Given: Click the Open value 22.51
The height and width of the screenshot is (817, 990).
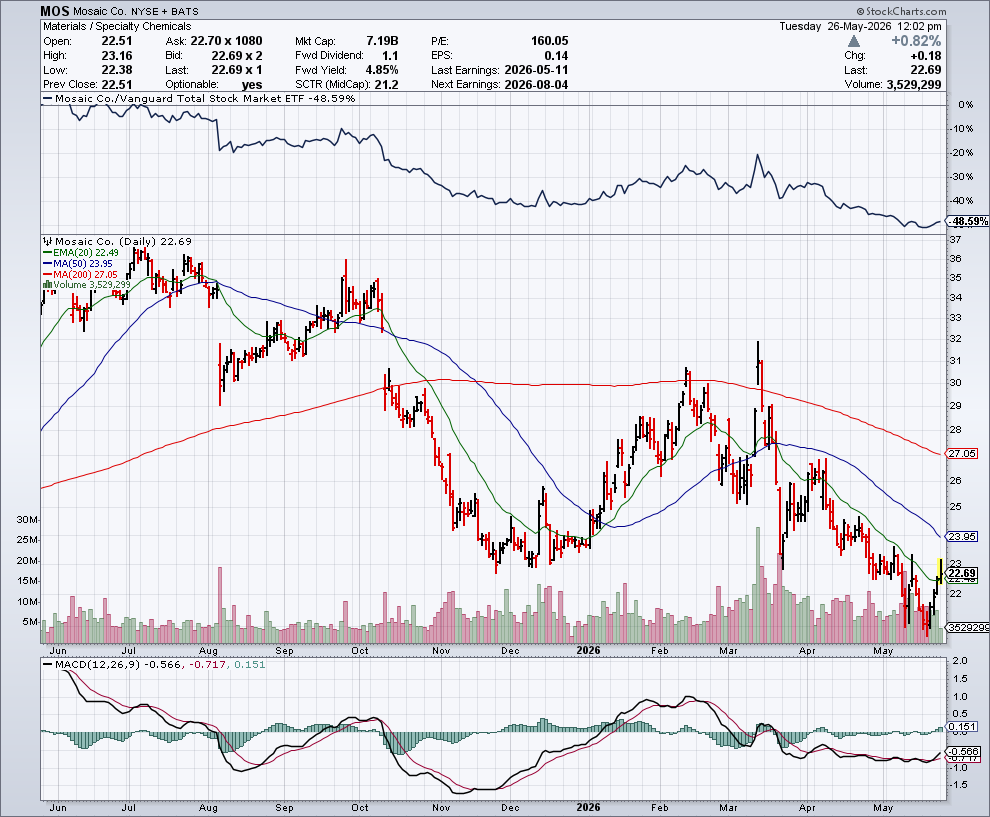Looking at the screenshot, I should click(117, 41).
